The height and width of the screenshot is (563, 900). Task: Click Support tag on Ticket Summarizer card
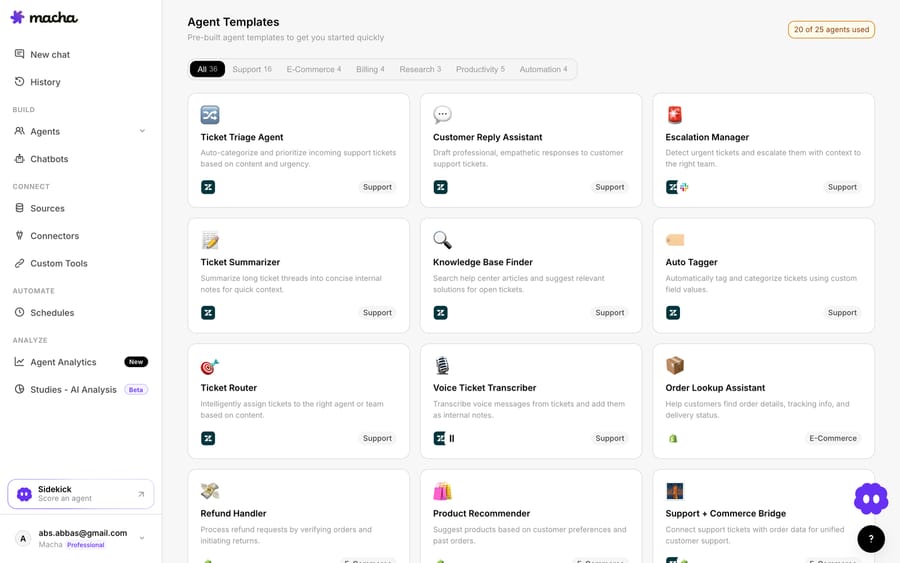[377, 313]
